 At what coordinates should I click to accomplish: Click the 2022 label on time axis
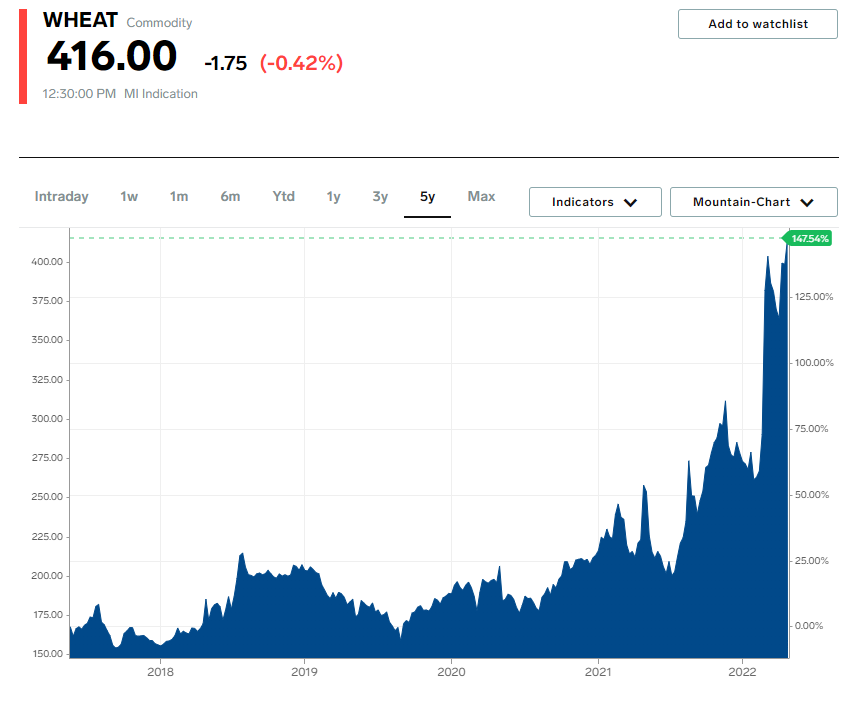click(742, 671)
